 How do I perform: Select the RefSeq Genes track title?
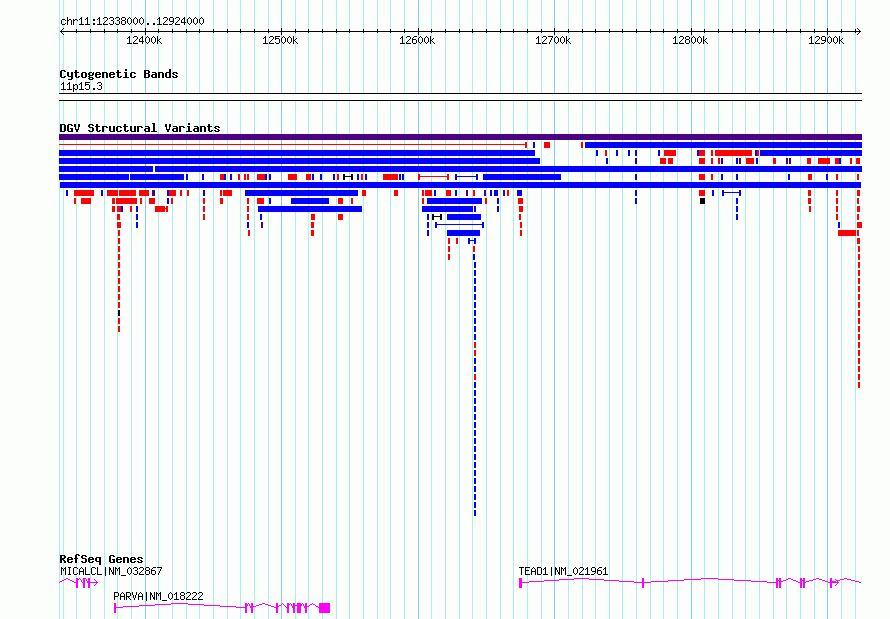[x=101, y=559]
